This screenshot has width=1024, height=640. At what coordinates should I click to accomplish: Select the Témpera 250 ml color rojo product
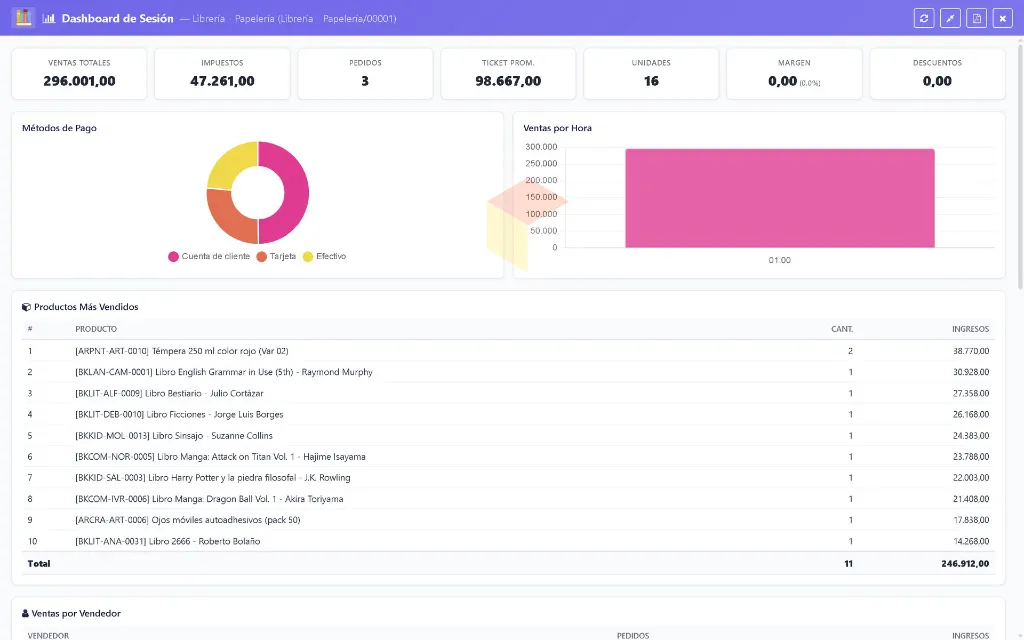508,351
